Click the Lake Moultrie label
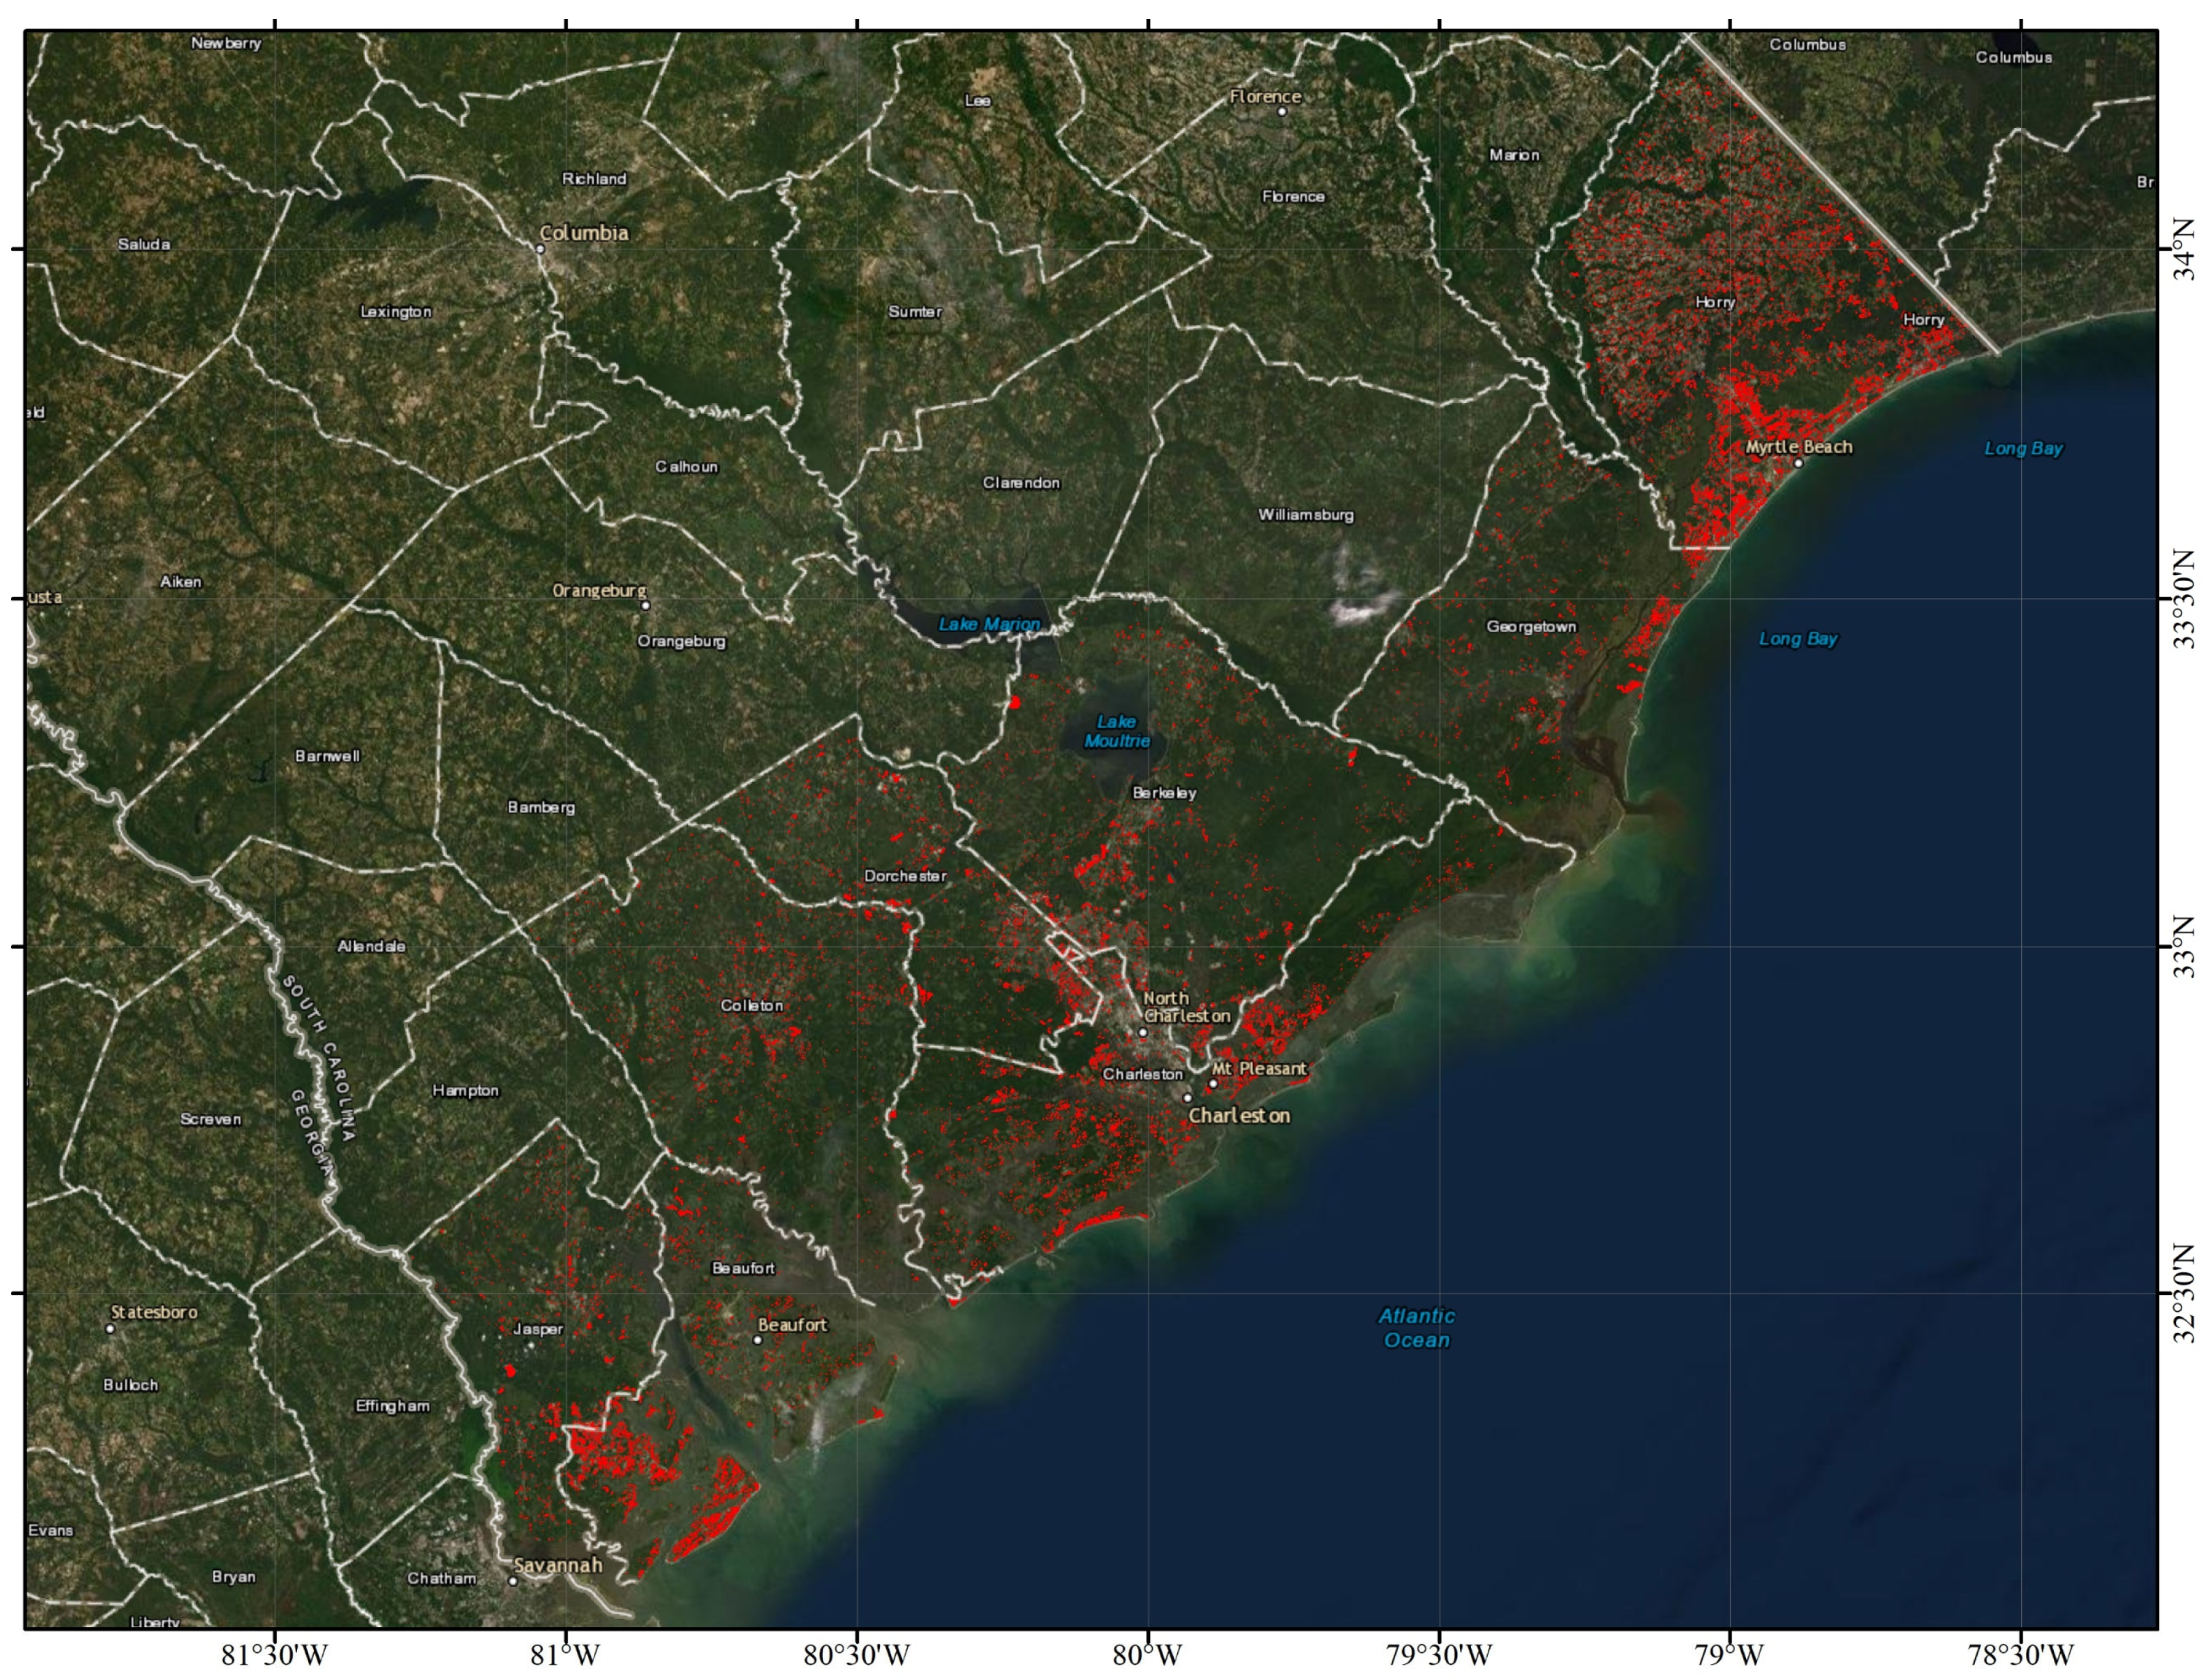Screen dimensions: 2212x1679 coord(1117,731)
